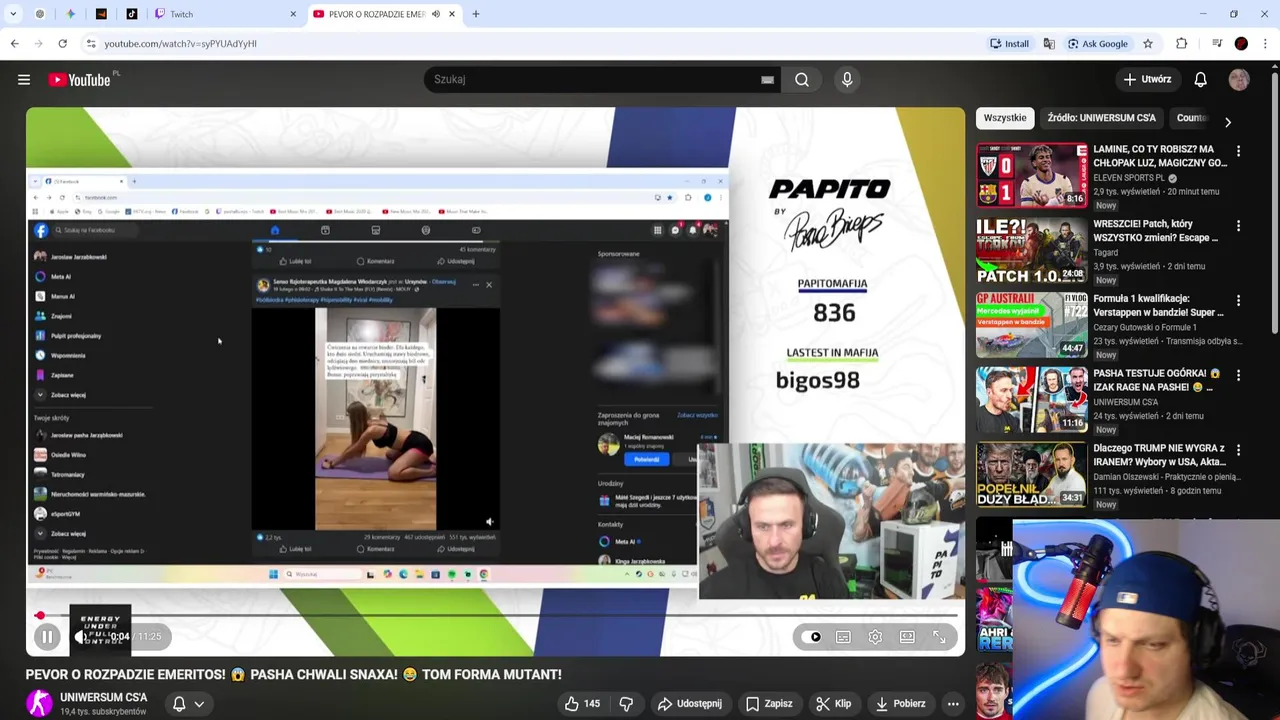The height and width of the screenshot is (720, 1280).
Task: Bookmark this page with star
Action: click(x=1148, y=44)
